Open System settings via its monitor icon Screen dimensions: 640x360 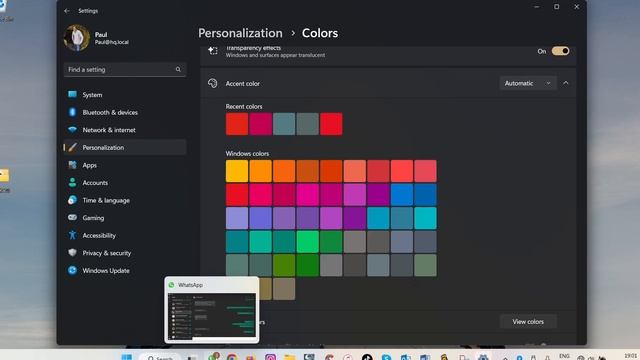(72, 95)
